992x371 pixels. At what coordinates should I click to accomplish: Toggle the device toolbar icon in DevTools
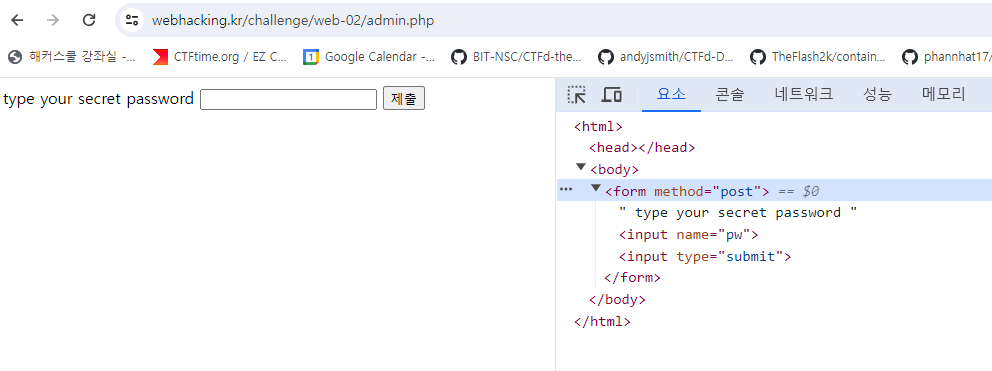(612, 95)
